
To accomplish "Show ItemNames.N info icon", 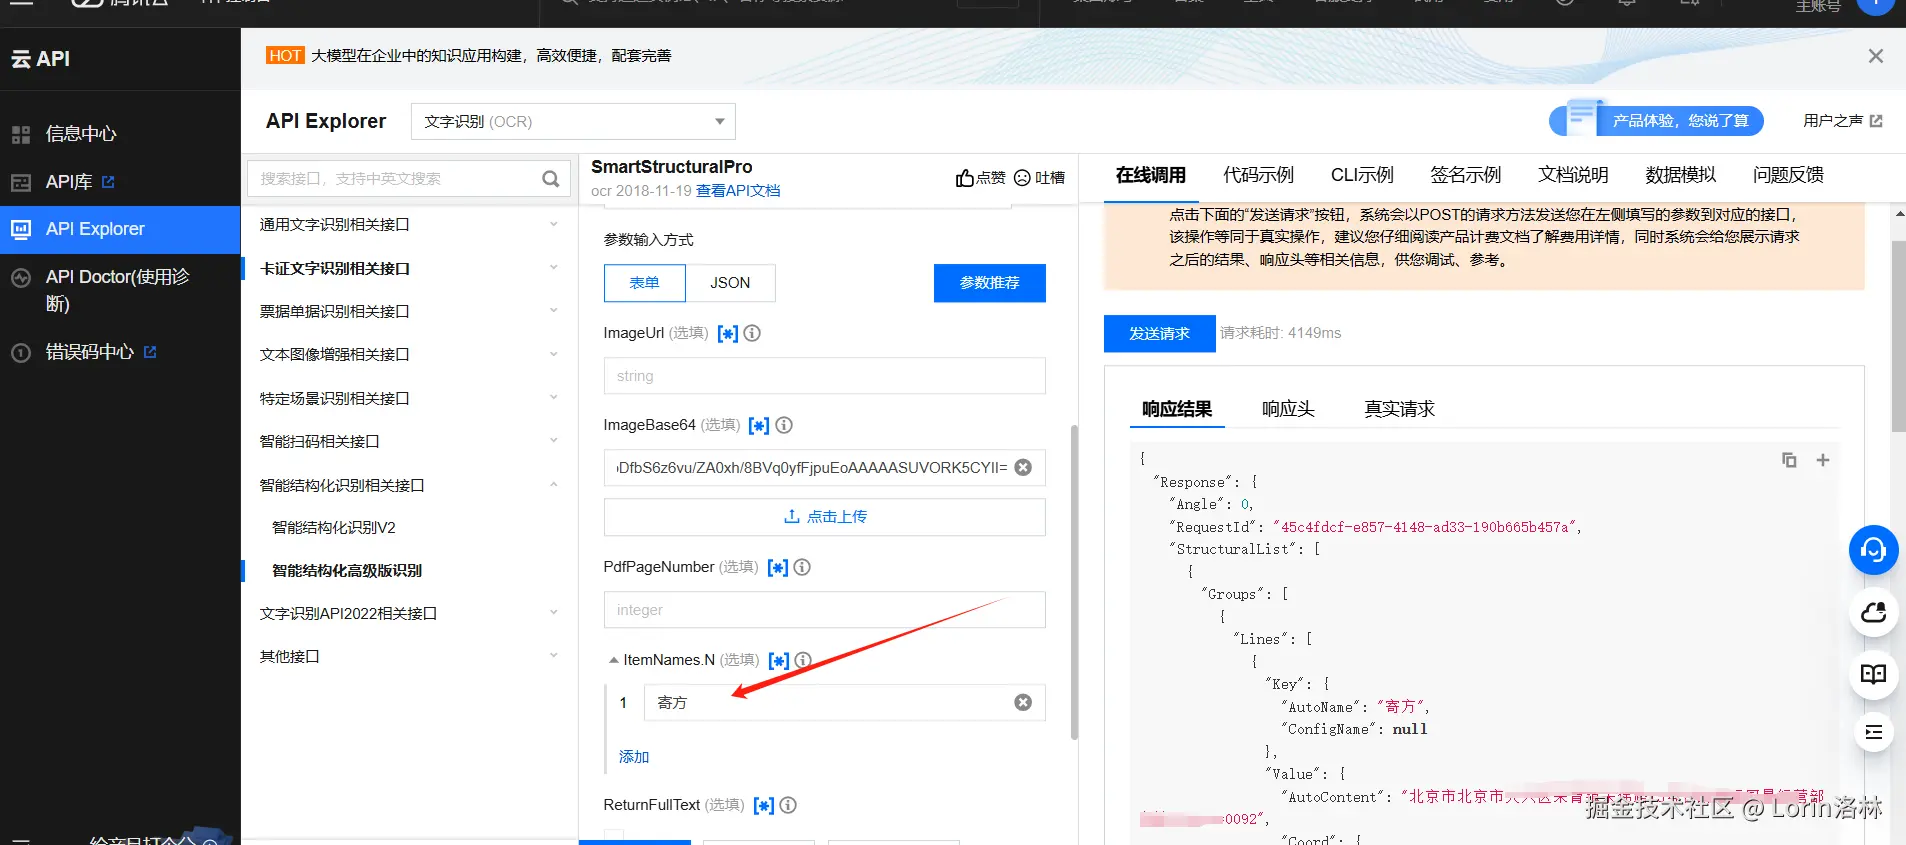I will (802, 660).
